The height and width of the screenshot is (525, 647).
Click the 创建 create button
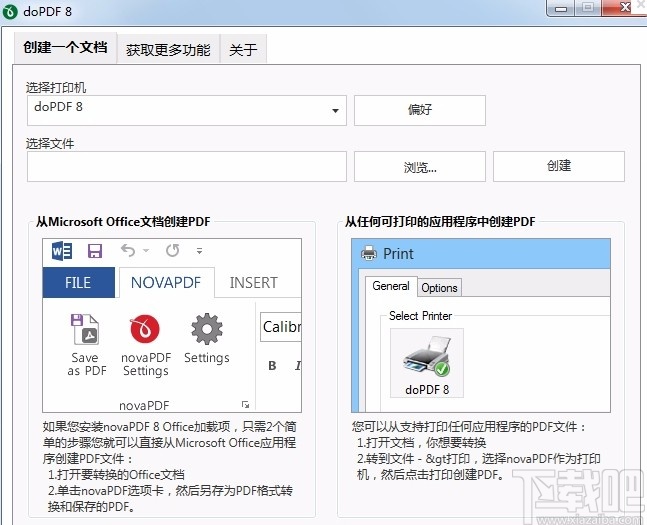pyautogui.click(x=559, y=166)
